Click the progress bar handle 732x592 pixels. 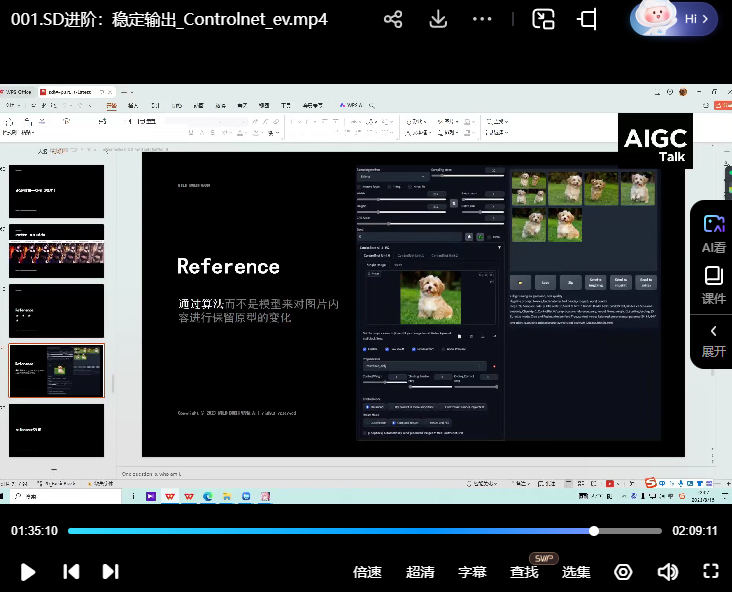(594, 531)
